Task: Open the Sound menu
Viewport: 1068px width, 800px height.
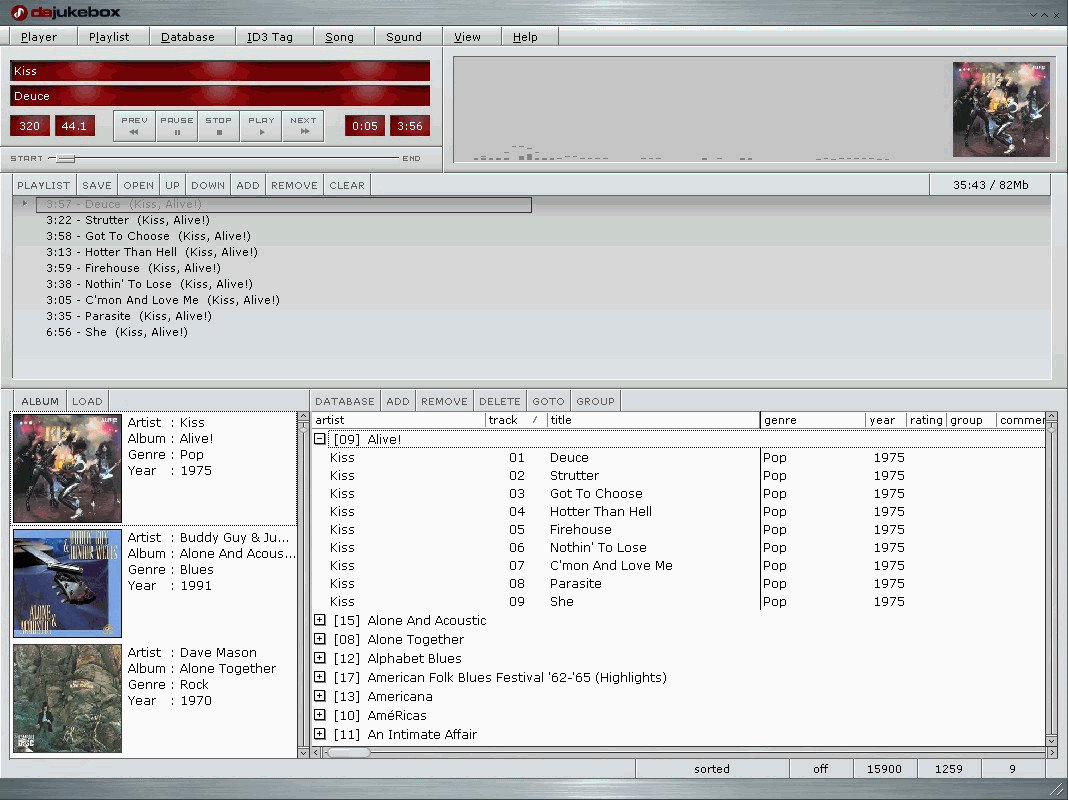Action: coord(404,37)
